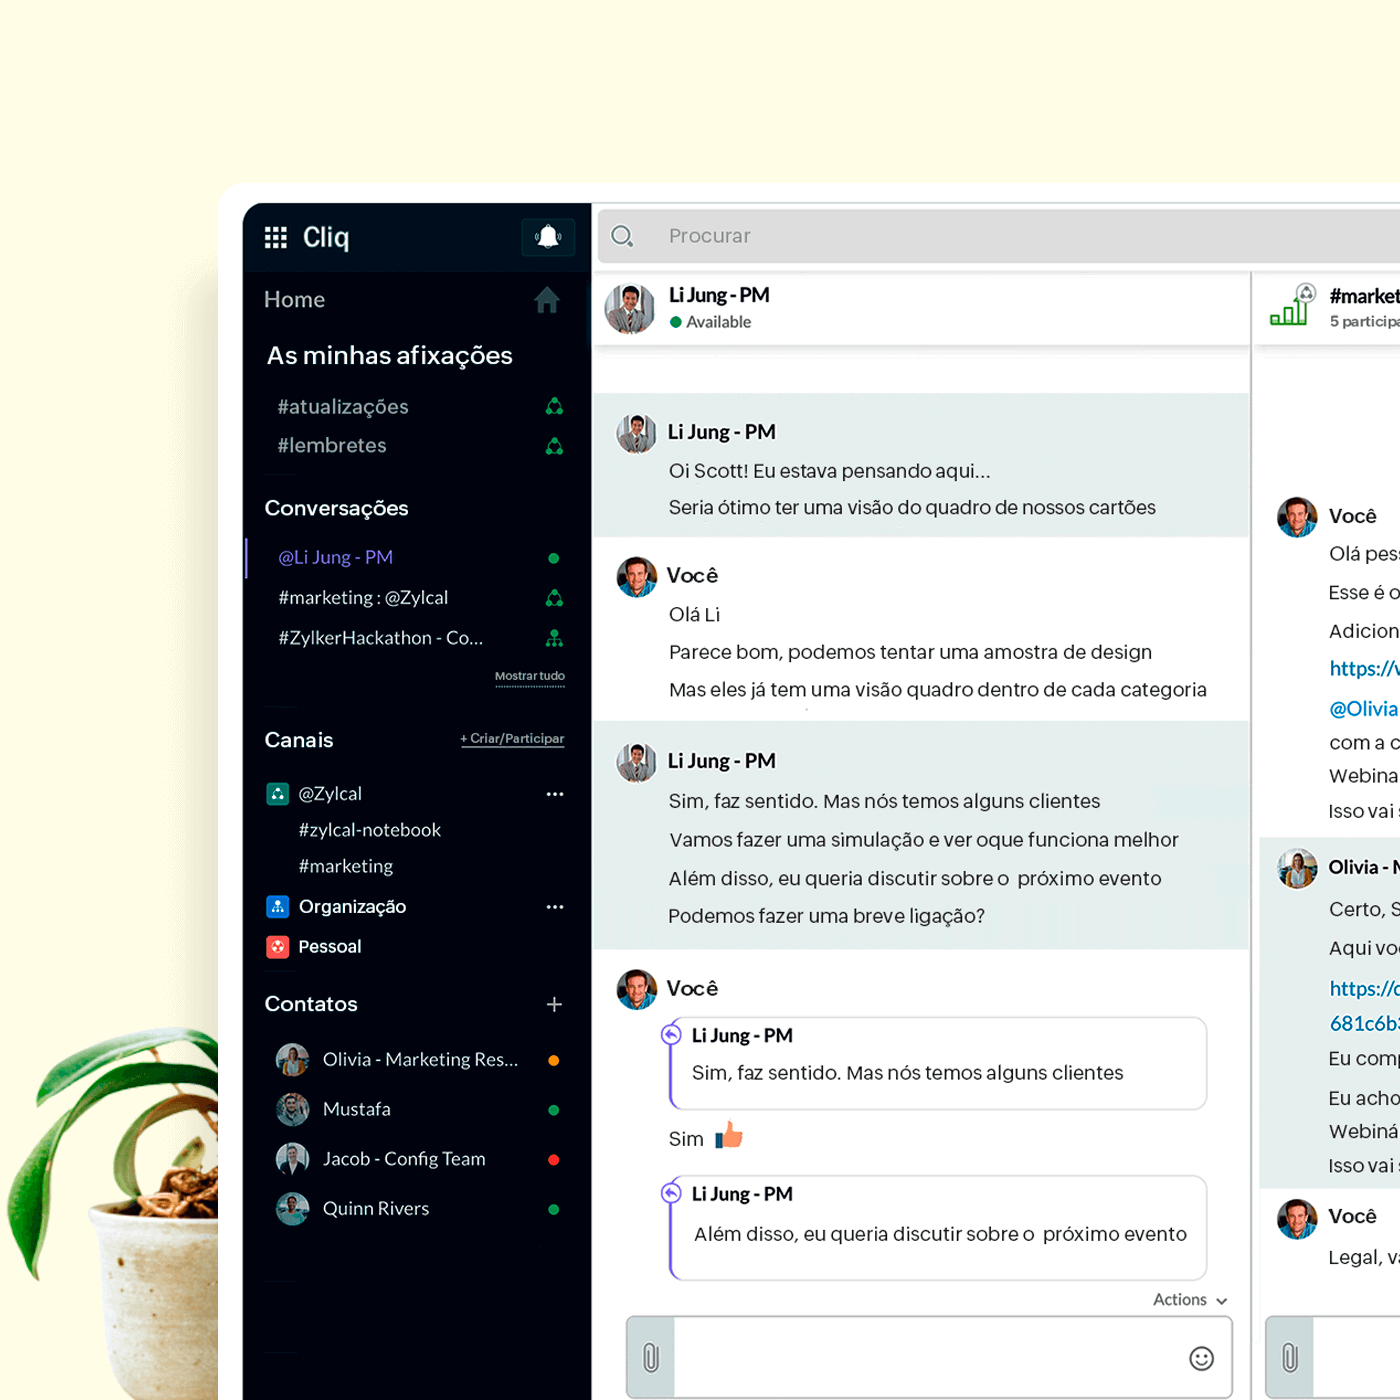The width and height of the screenshot is (1400, 1400).
Task: Click the Home house icon
Action: point(547,300)
